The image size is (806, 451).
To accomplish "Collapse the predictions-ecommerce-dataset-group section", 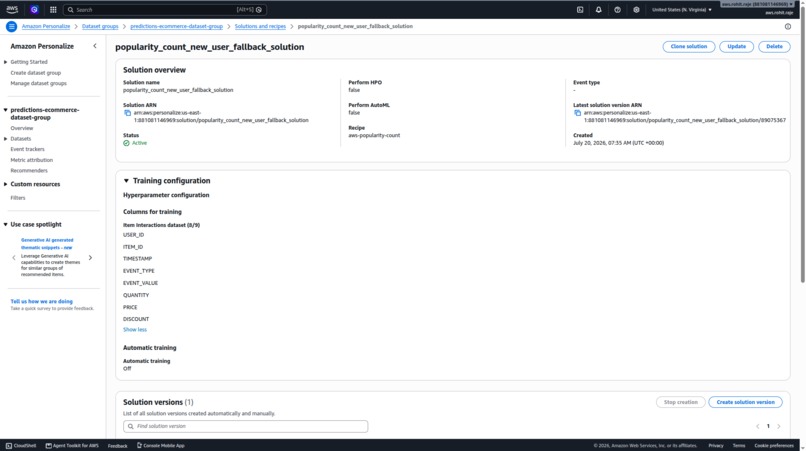I will tap(6, 110).
